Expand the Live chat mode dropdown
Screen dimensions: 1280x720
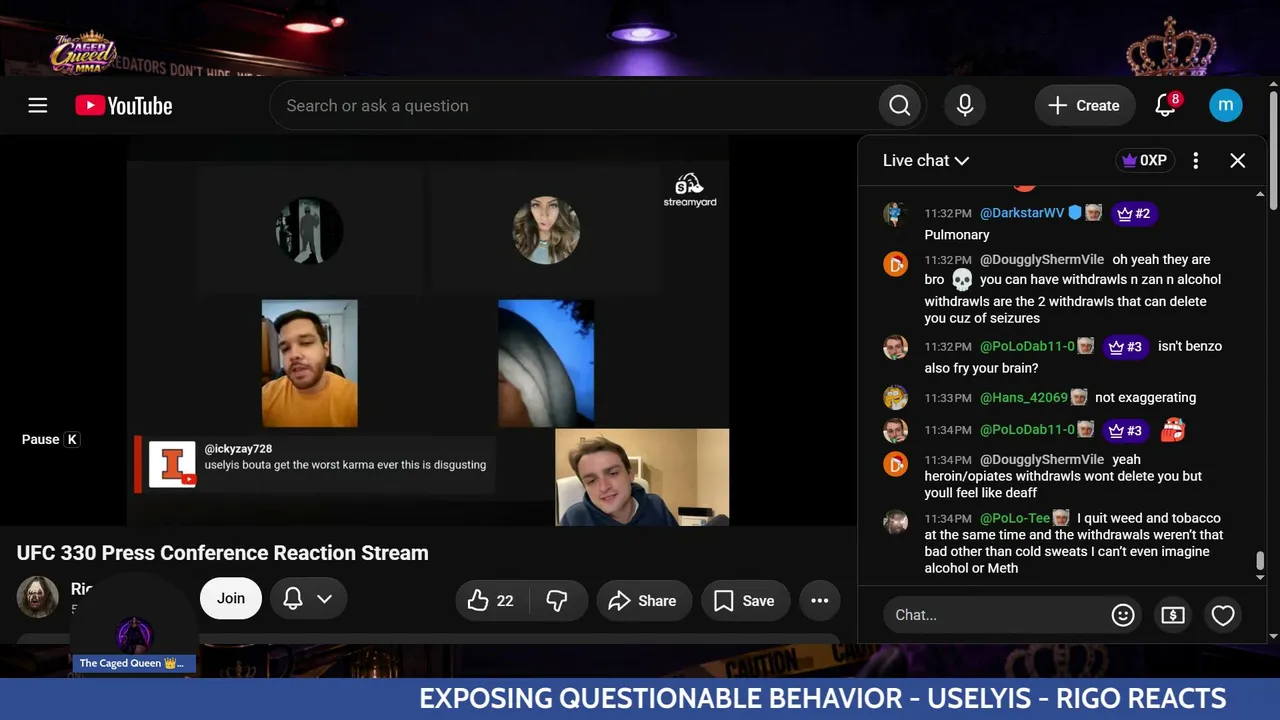coord(926,160)
